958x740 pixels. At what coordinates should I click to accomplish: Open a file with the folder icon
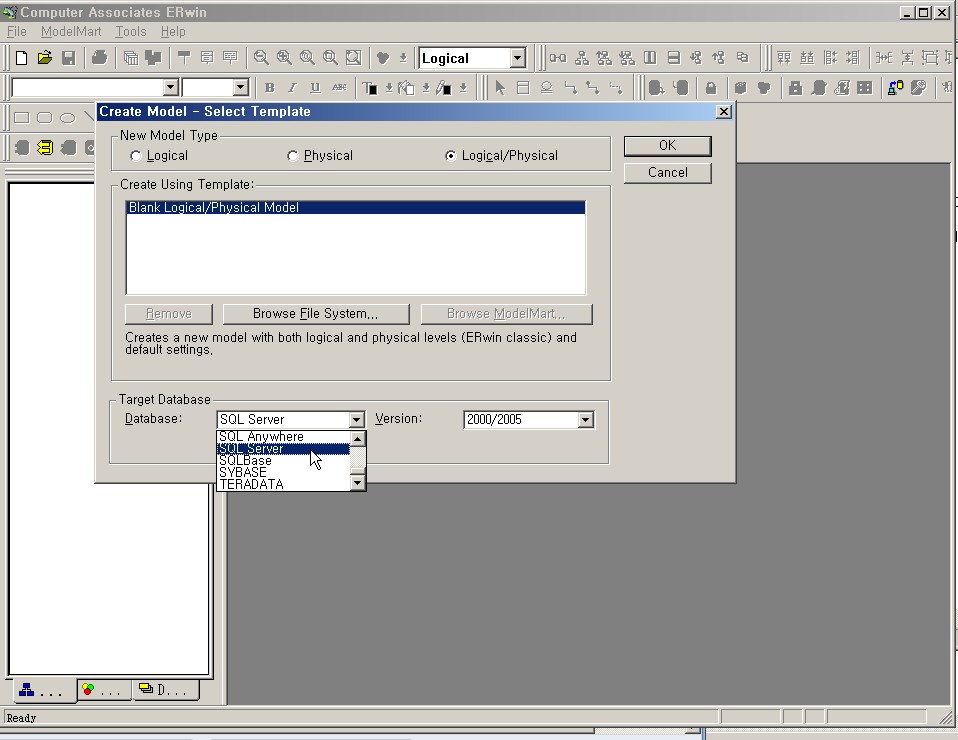tap(45, 58)
